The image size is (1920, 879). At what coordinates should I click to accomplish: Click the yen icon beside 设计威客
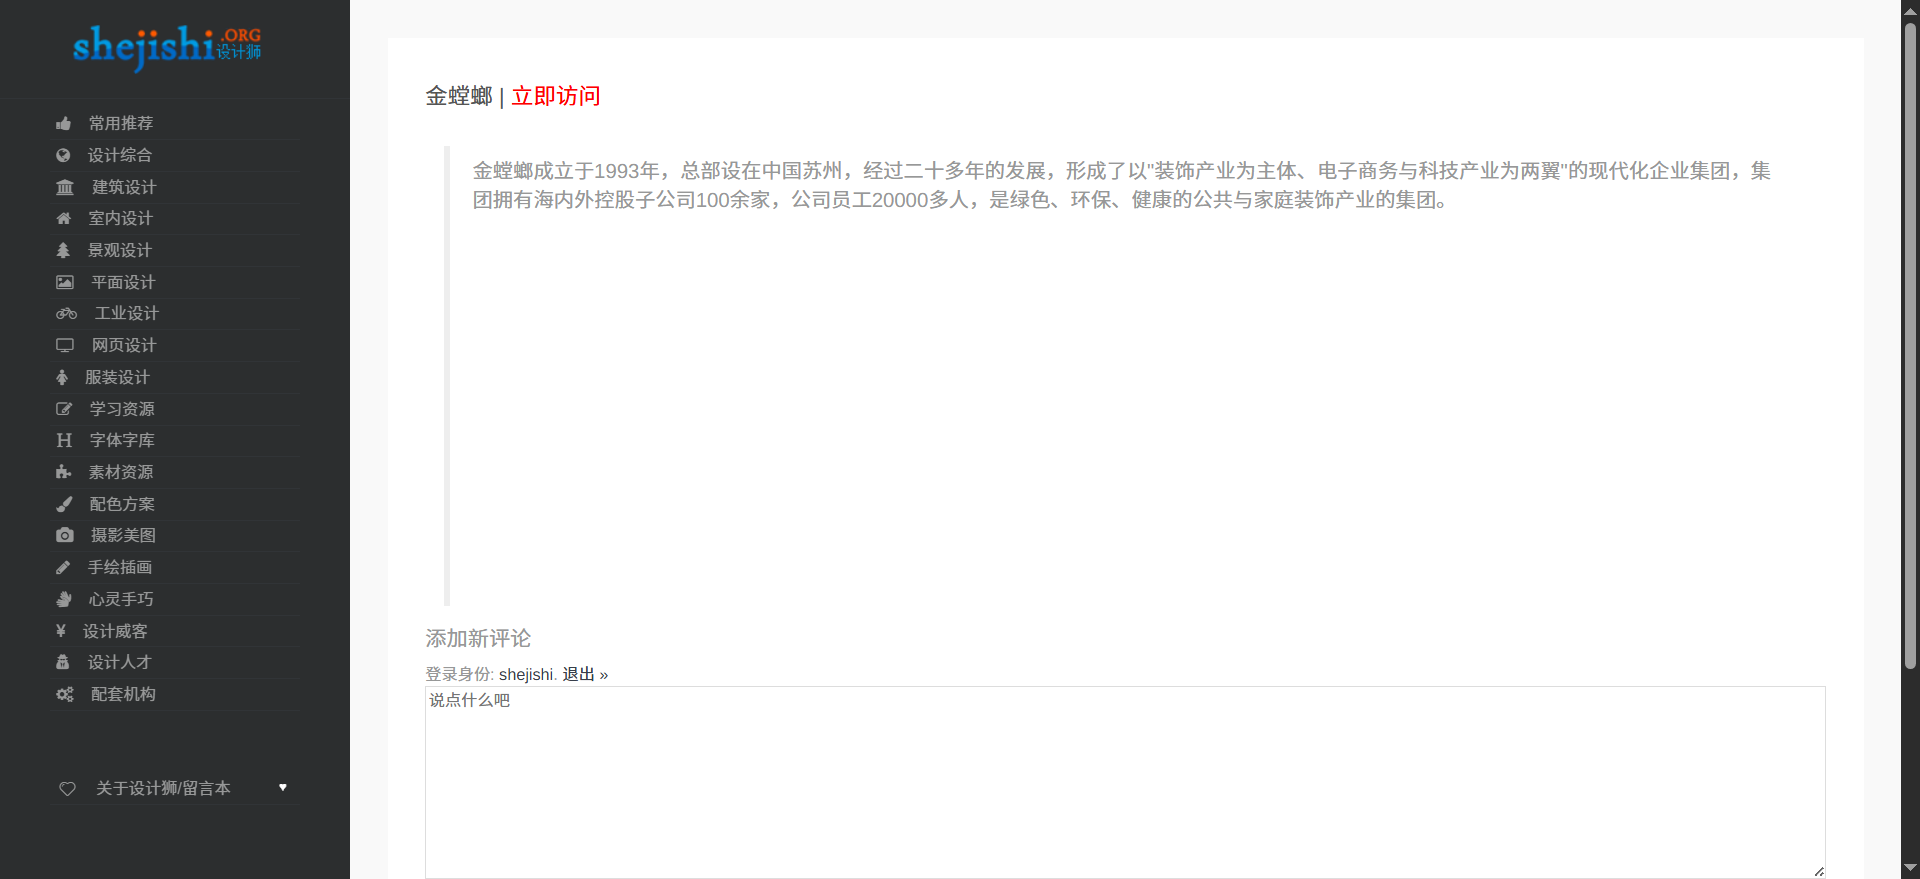click(61, 631)
